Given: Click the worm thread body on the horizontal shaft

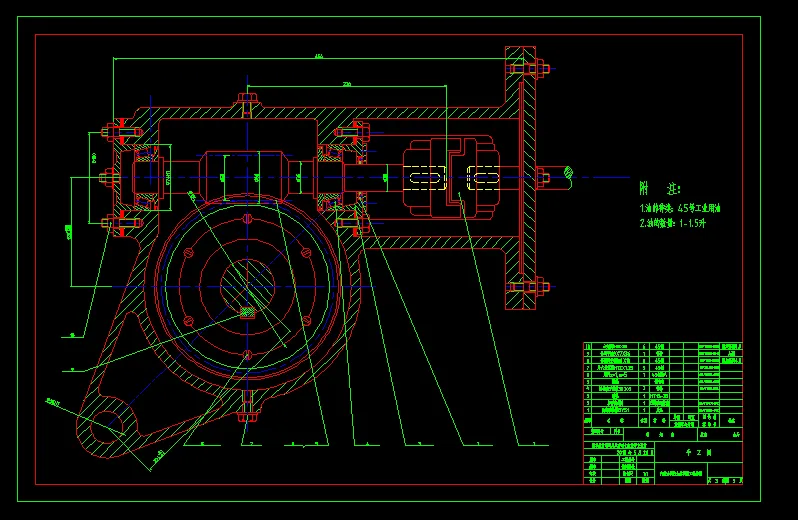Looking at the screenshot, I should (x=246, y=177).
